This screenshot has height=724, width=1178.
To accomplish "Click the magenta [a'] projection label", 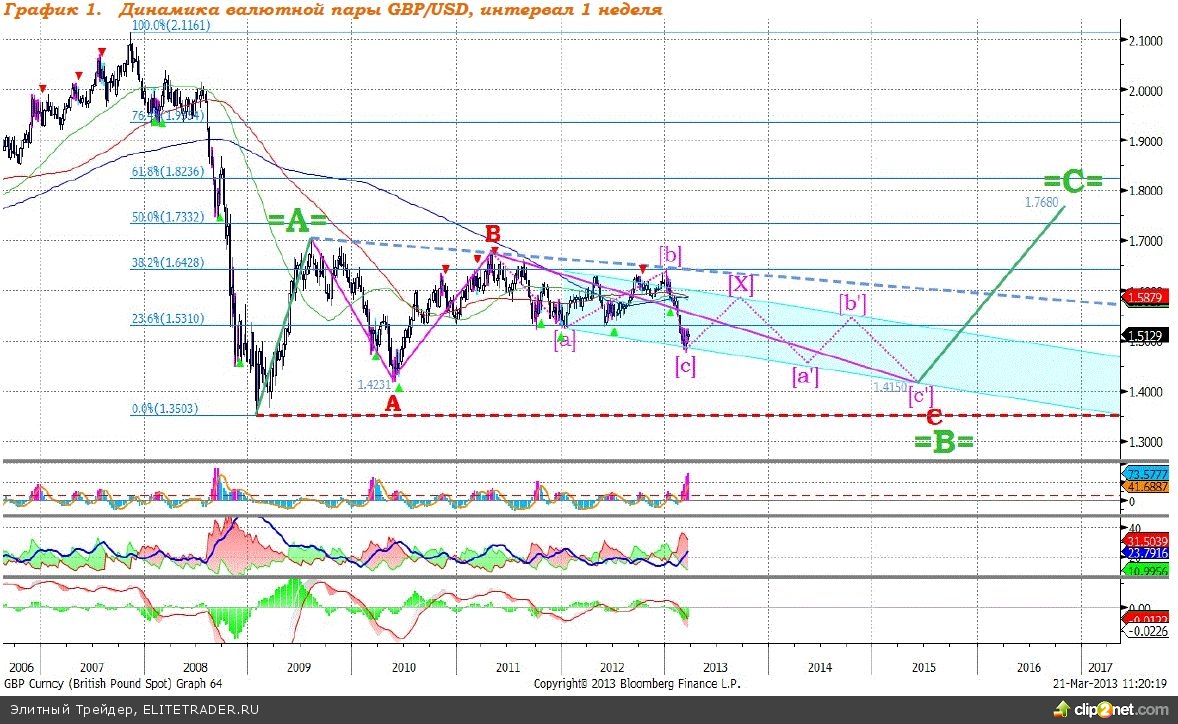I will pyautogui.click(x=805, y=377).
